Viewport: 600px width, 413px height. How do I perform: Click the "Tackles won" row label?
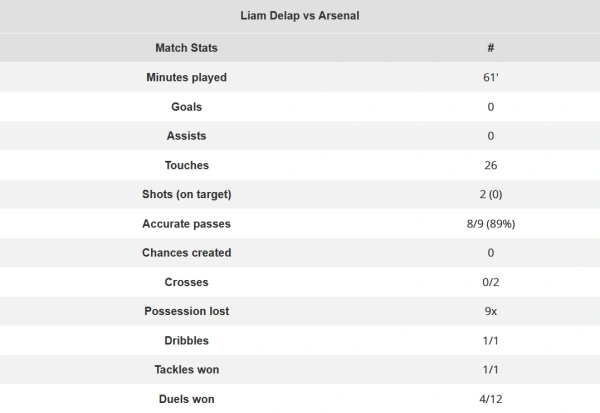pos(186,369)
